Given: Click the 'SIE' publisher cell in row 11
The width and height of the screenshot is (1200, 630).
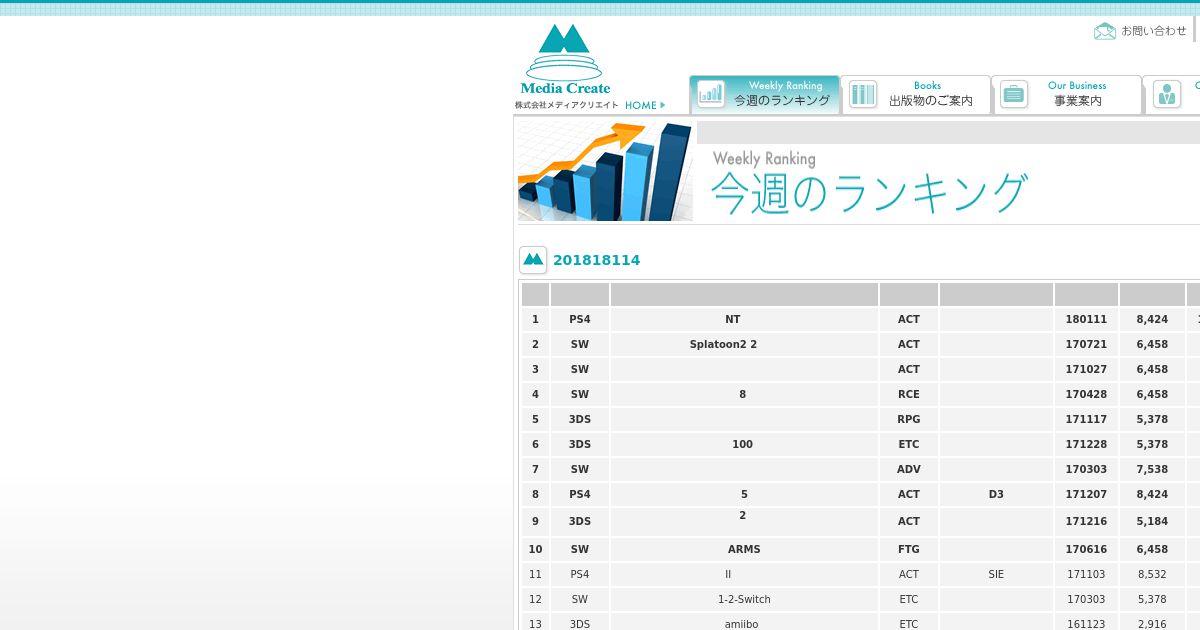Looking at the screenshot, I should tap(996, 574).
